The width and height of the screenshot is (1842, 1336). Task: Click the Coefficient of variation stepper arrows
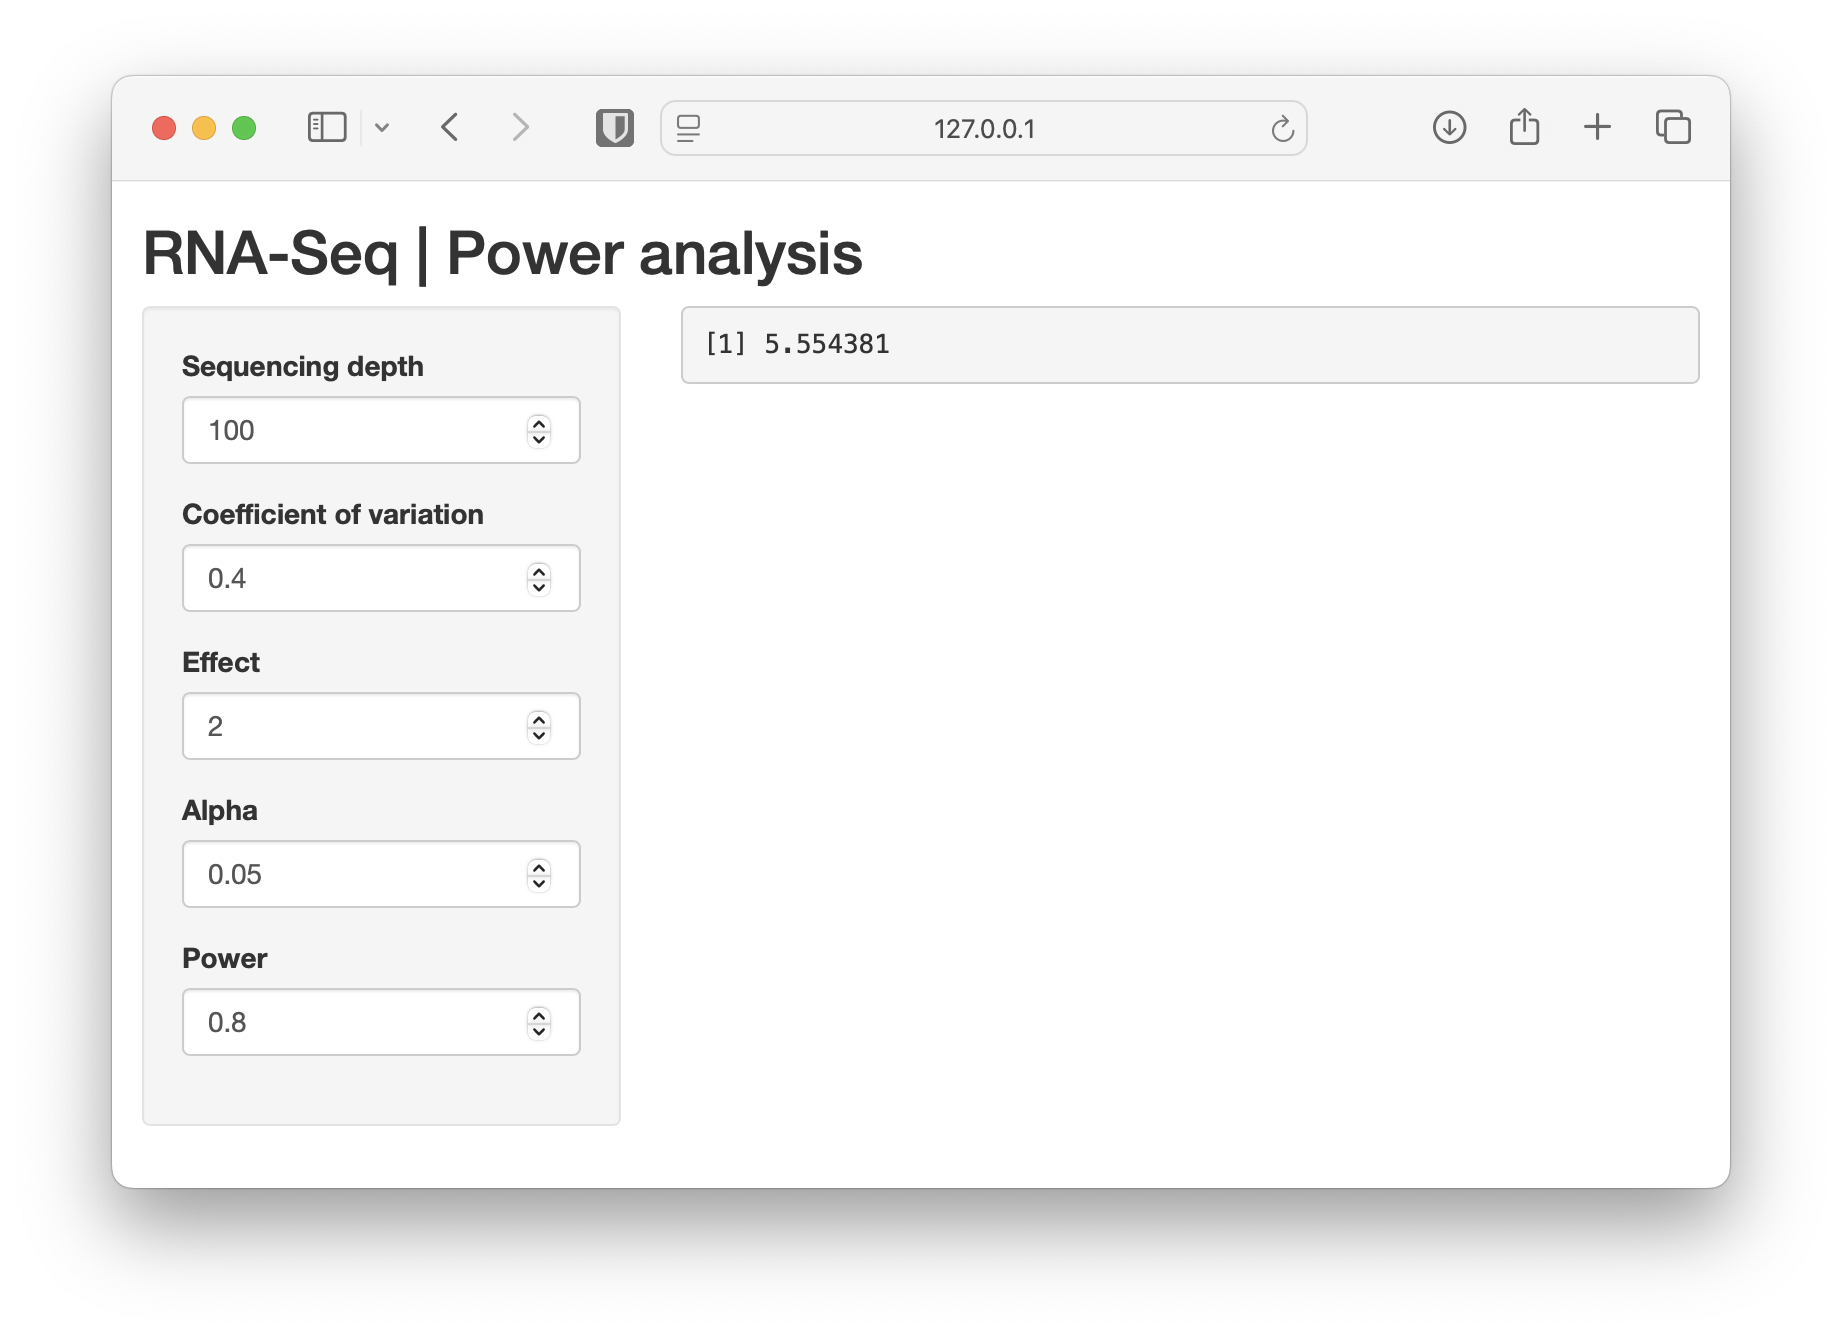click(x=539, y=579)
